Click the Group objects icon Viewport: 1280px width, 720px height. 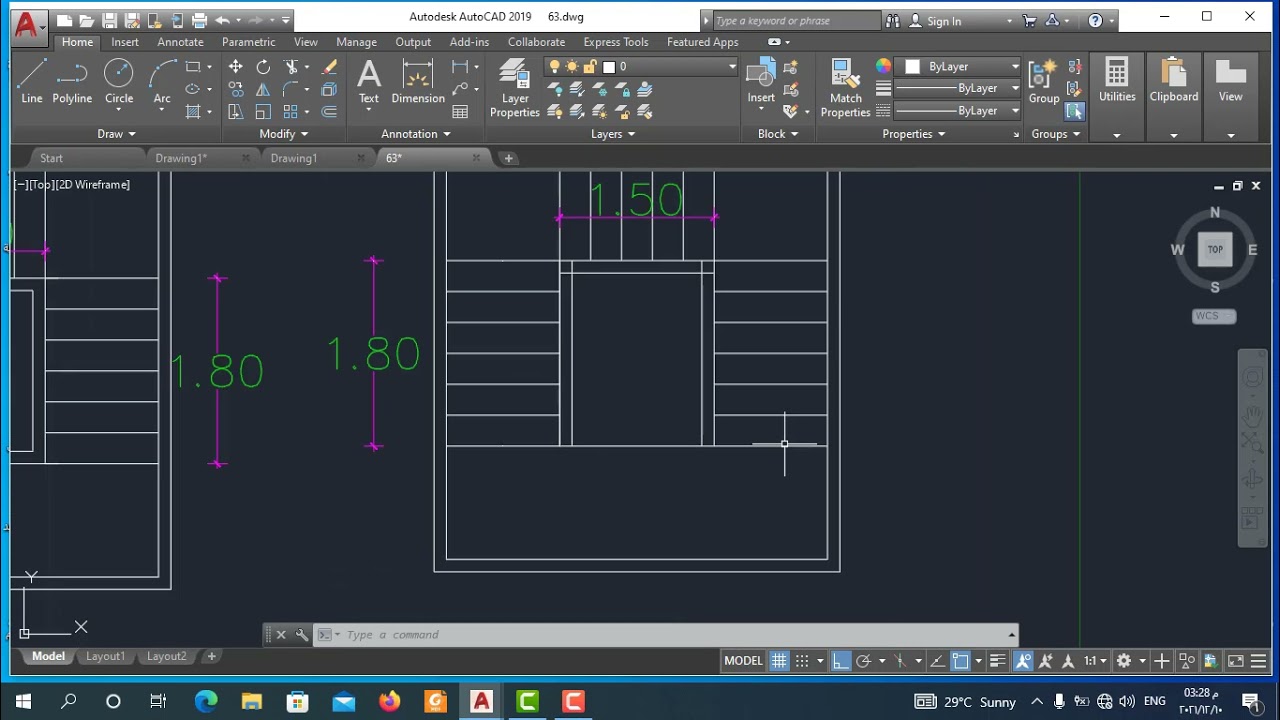(x=1044, y=80)
